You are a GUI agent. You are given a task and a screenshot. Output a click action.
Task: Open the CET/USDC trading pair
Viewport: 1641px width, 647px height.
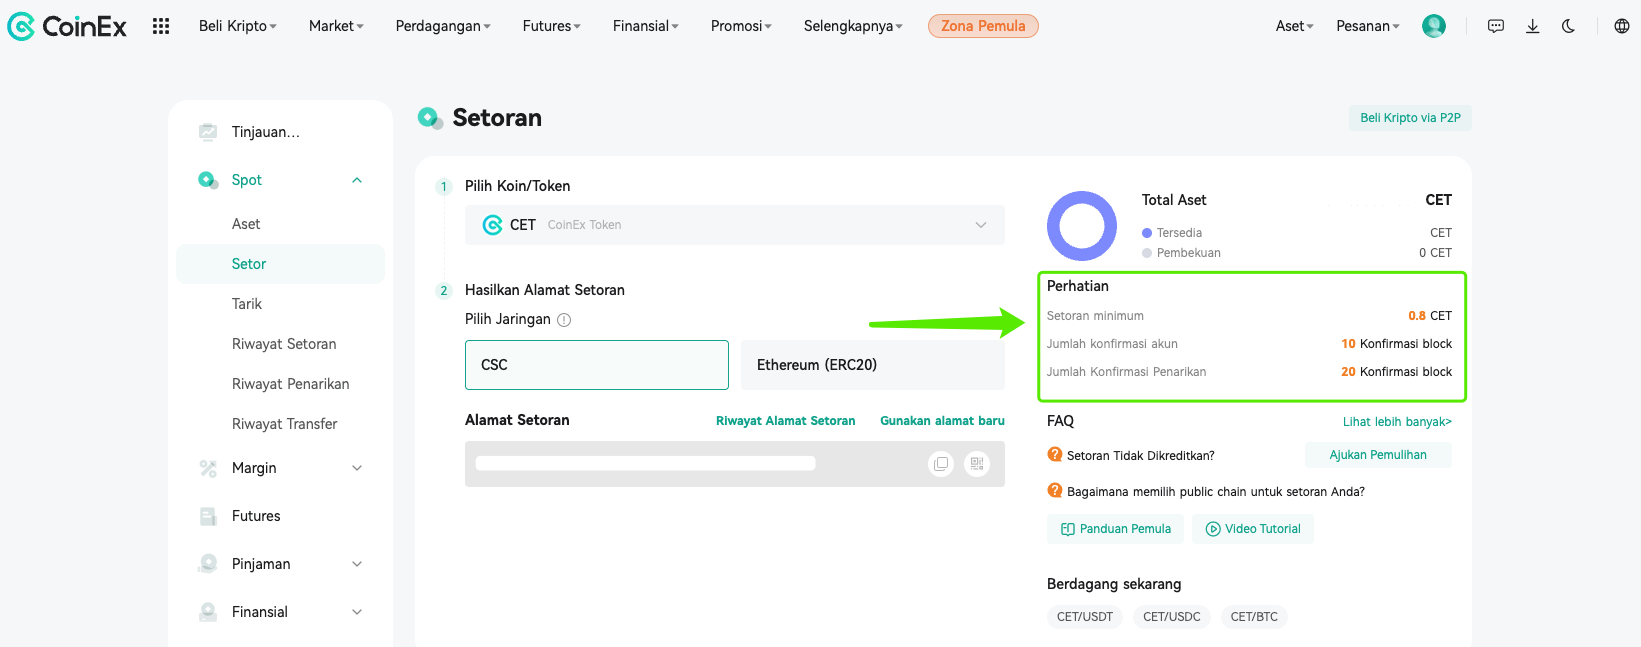tap(1172, 617)
